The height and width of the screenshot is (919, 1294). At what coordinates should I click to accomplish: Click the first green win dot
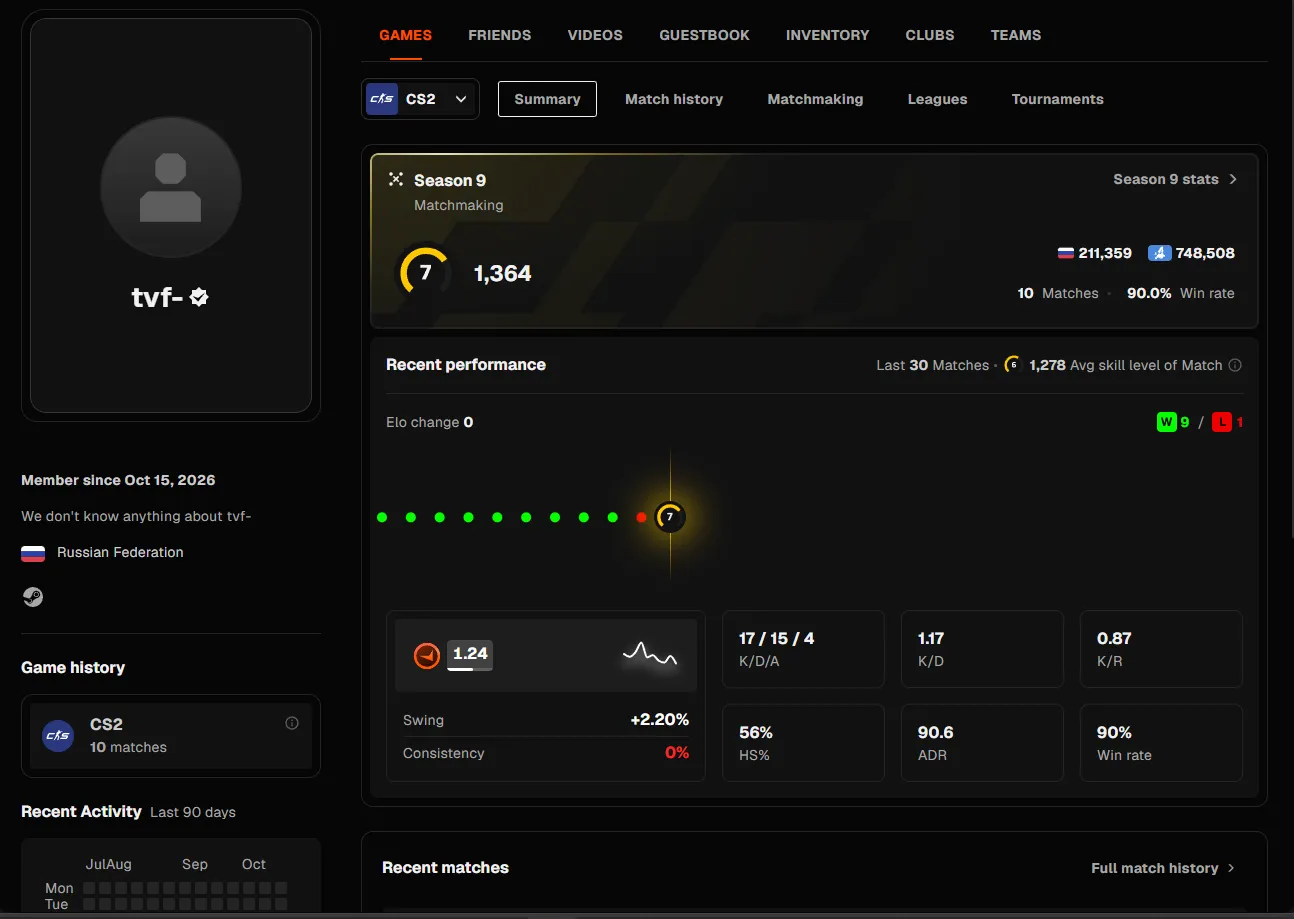(x=382, y=517)
